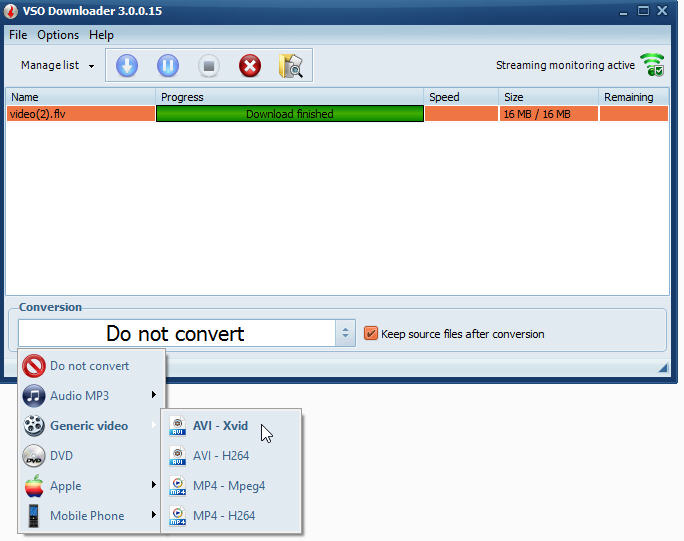The image size is (684, 541).
Task: Choose MP4 - H264 format
Action: click(231, 516)
